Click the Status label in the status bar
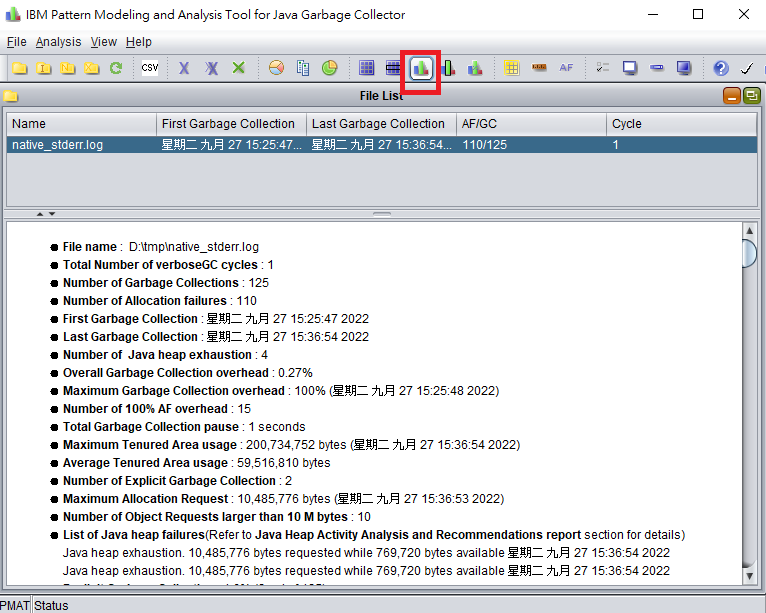 (51, 606)
